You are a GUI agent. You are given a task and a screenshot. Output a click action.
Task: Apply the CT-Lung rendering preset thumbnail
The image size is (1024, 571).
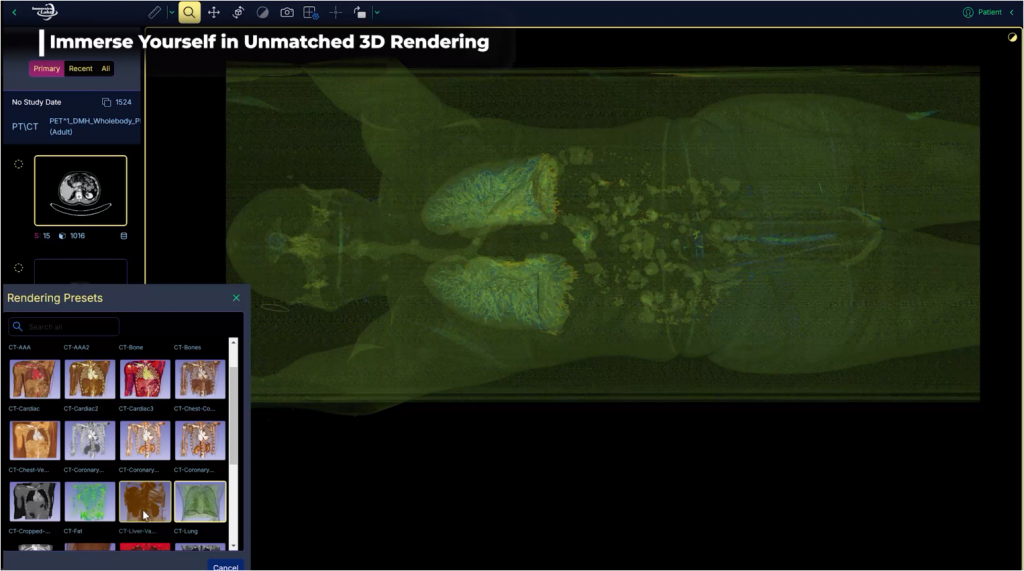(x=200, y=502)
